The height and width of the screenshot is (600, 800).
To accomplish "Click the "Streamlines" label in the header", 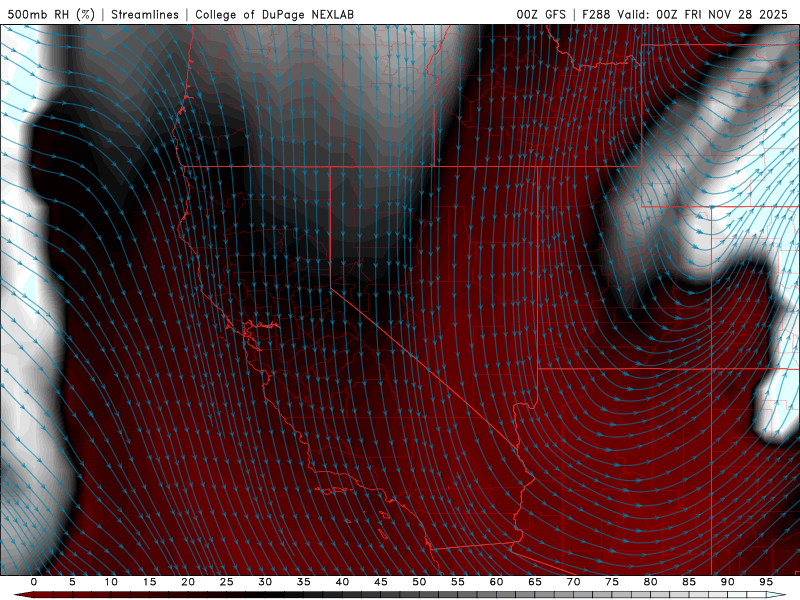I will click(145, 14).
